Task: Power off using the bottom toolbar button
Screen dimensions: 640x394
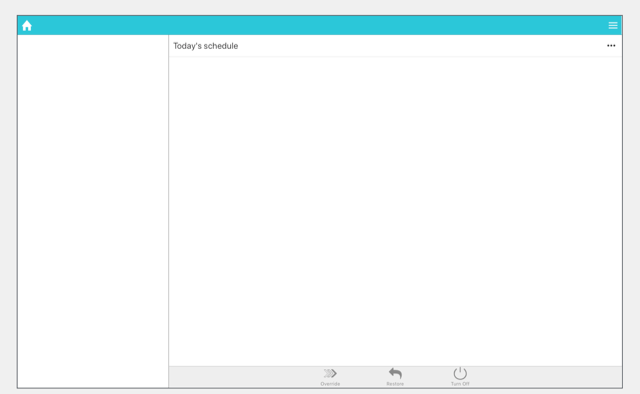Action: (460, 376)
